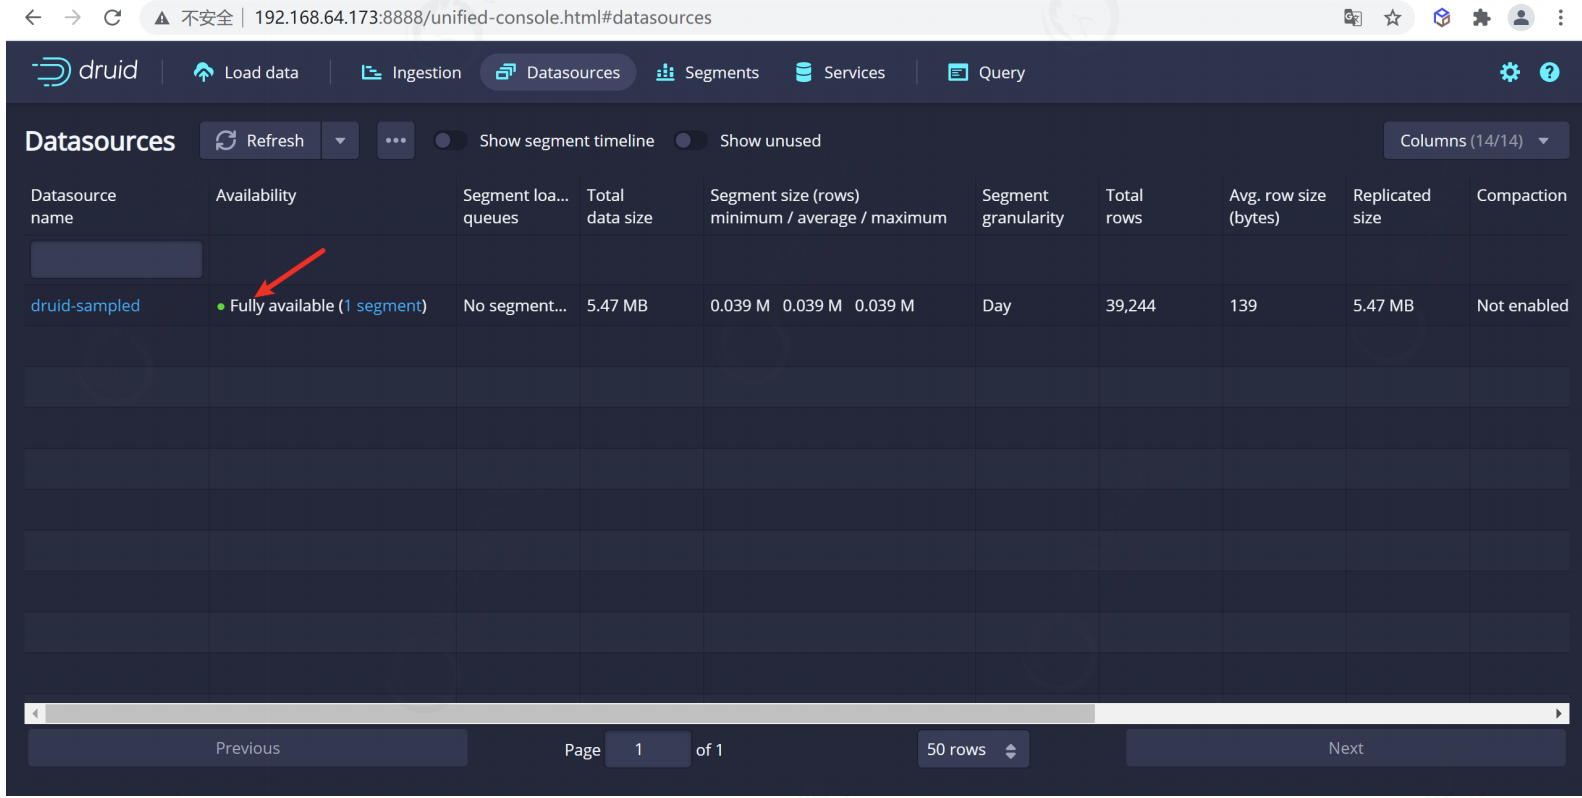Open the 50 rows page size dropdown

click(972, 750)
